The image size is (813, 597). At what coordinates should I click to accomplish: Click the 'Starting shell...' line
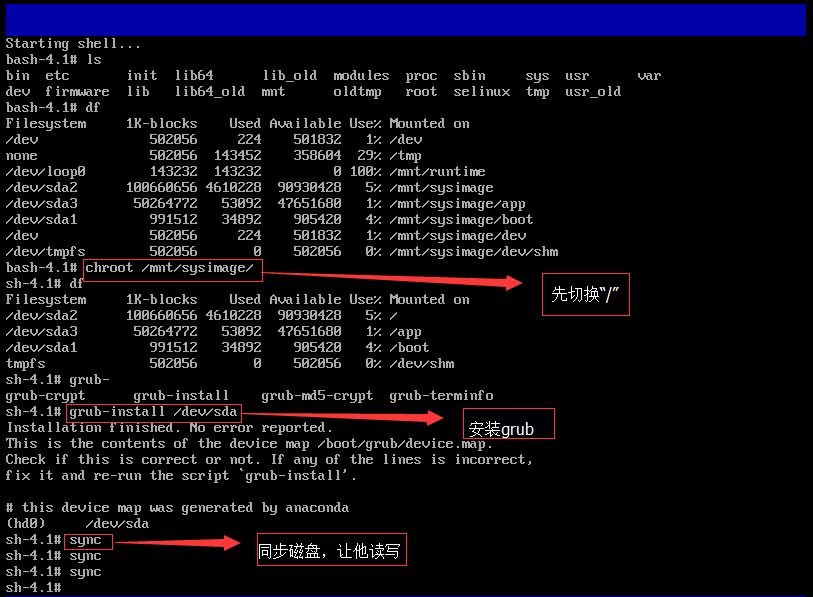point(73,44)
